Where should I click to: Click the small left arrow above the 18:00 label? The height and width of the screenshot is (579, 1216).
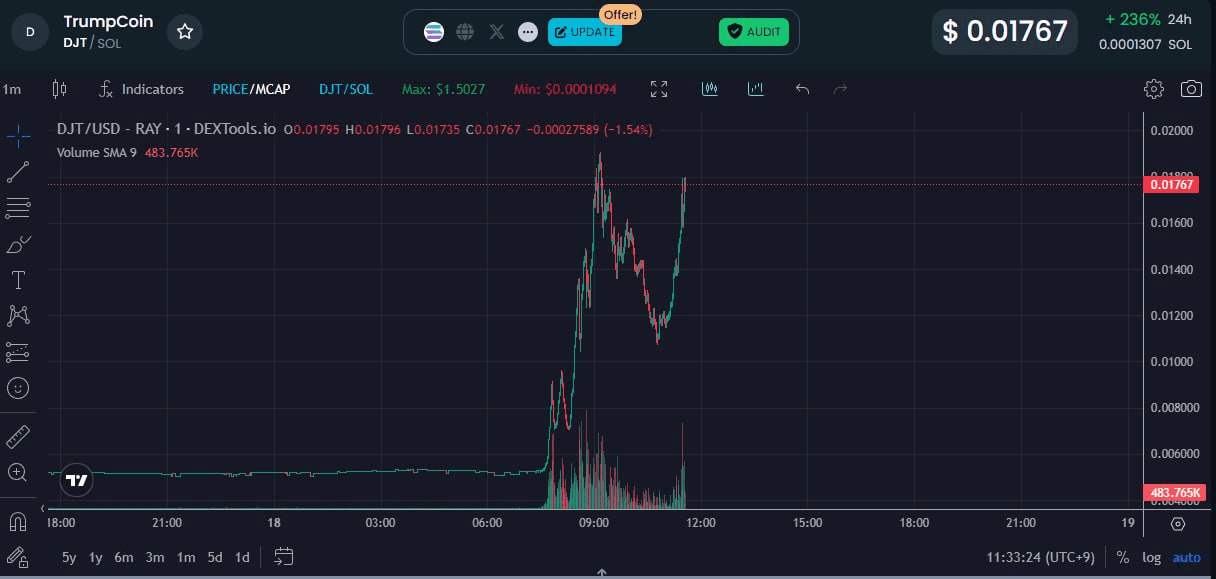coord(42,509)
